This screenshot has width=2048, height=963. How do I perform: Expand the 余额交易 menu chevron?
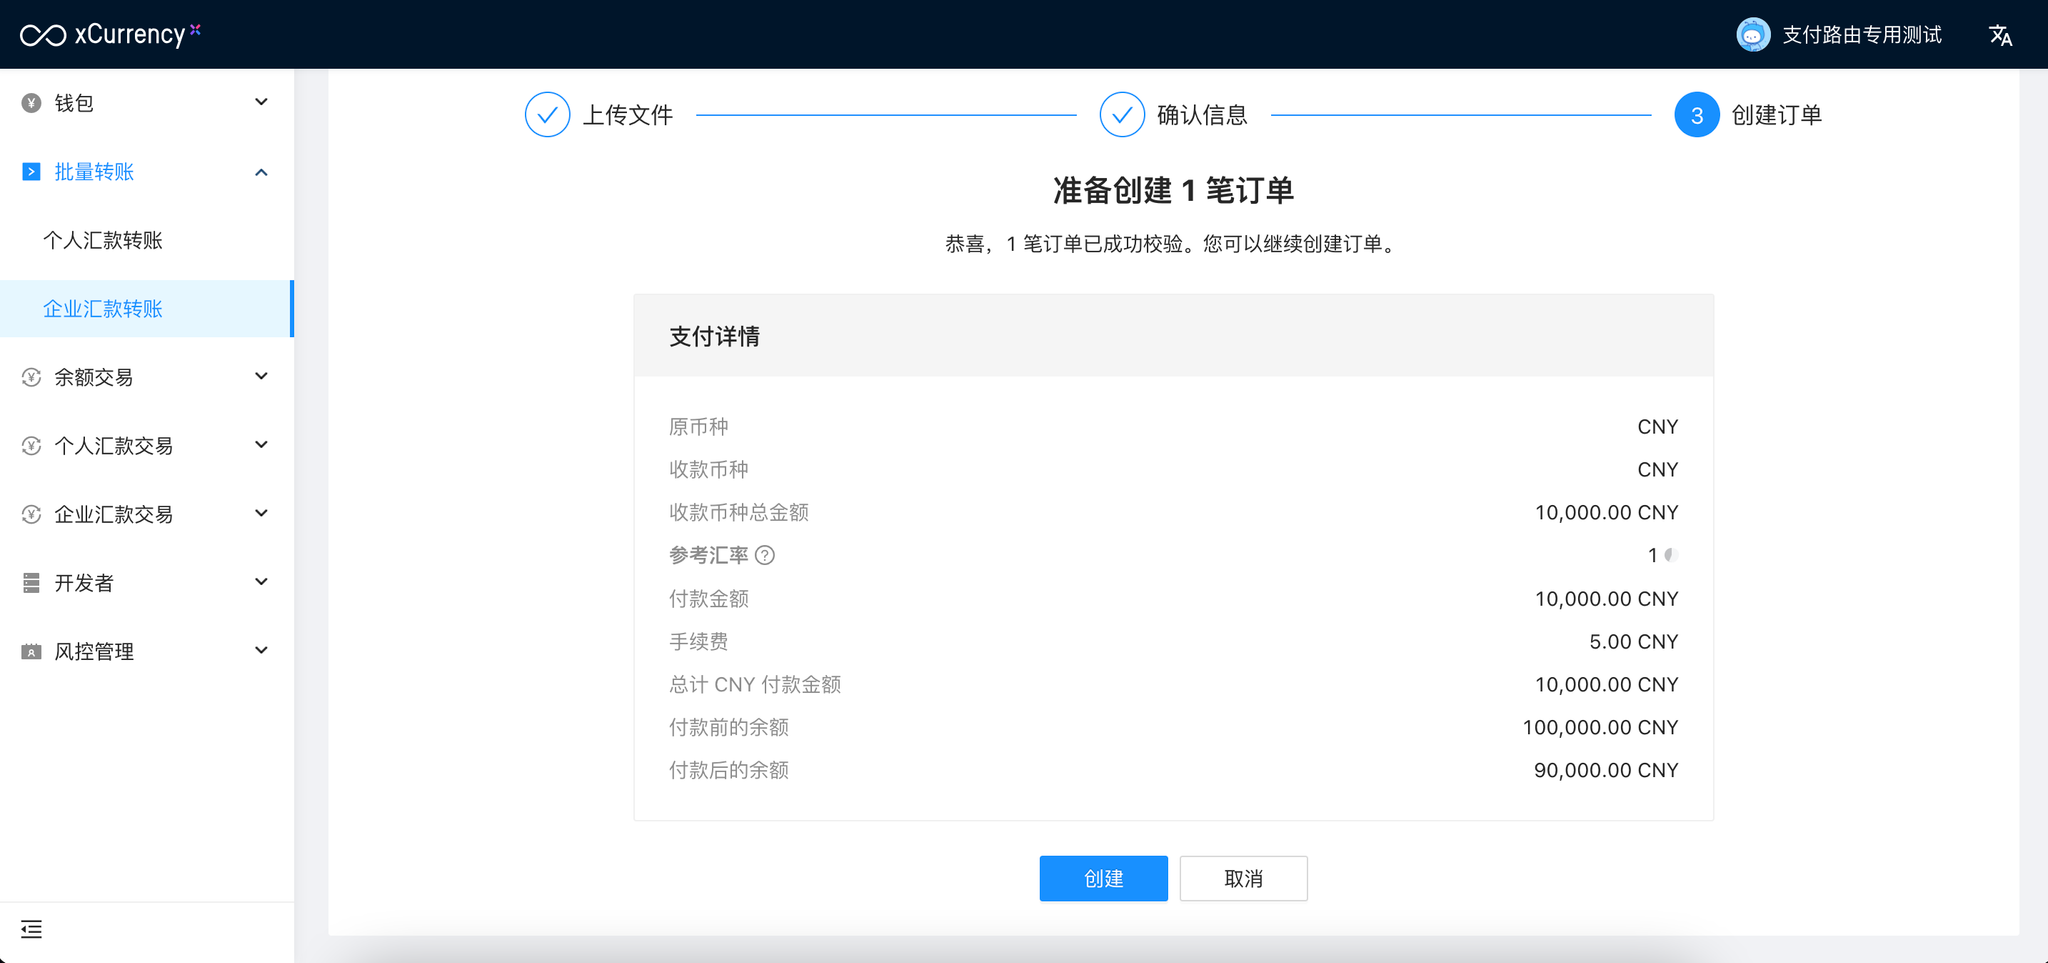coord(261,376)
